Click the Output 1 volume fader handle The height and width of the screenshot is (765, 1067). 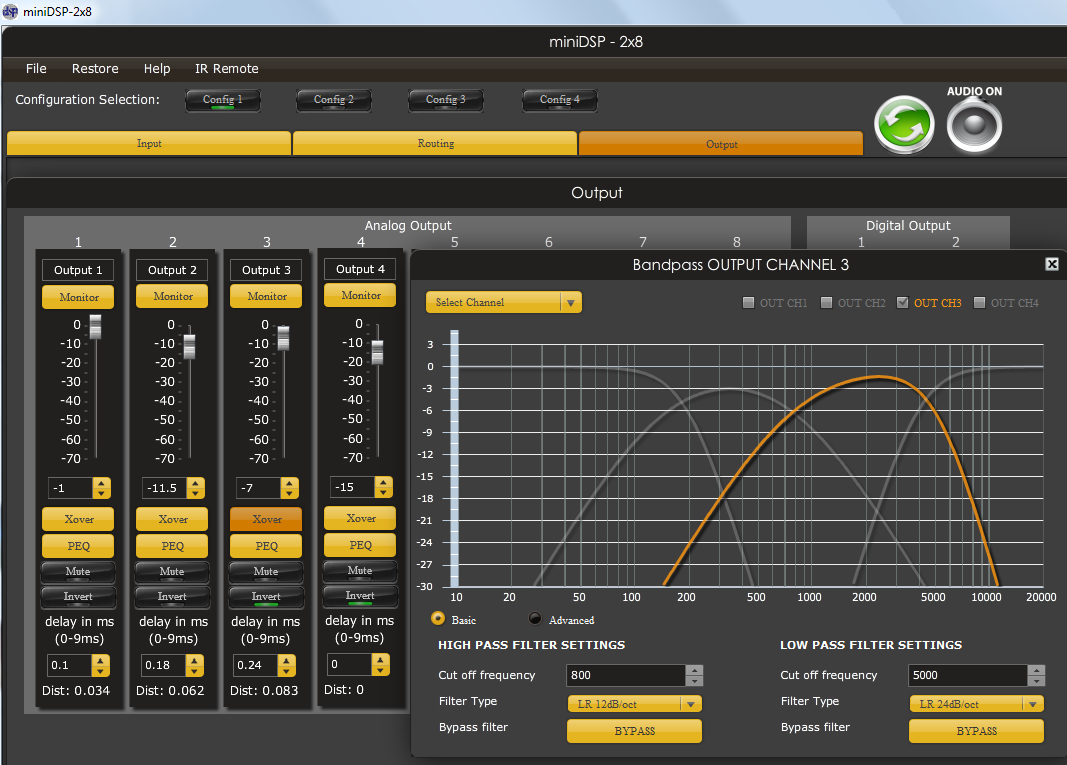(96, 327)
